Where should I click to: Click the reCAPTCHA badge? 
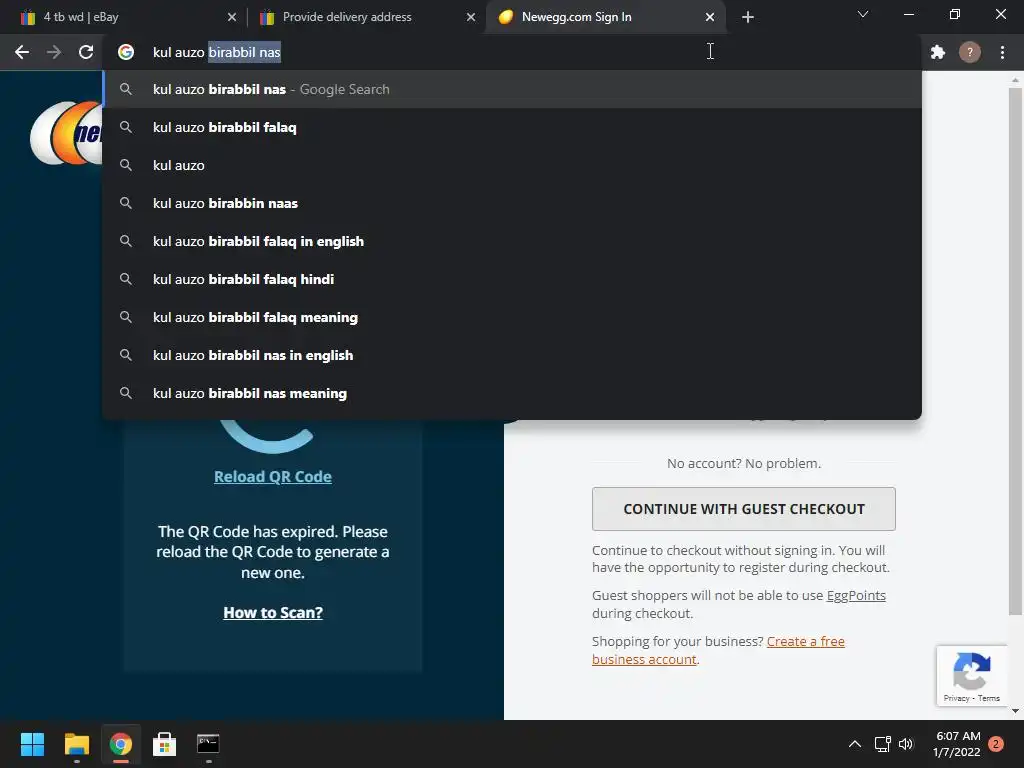pyautogui.click(x=972, y=676)
